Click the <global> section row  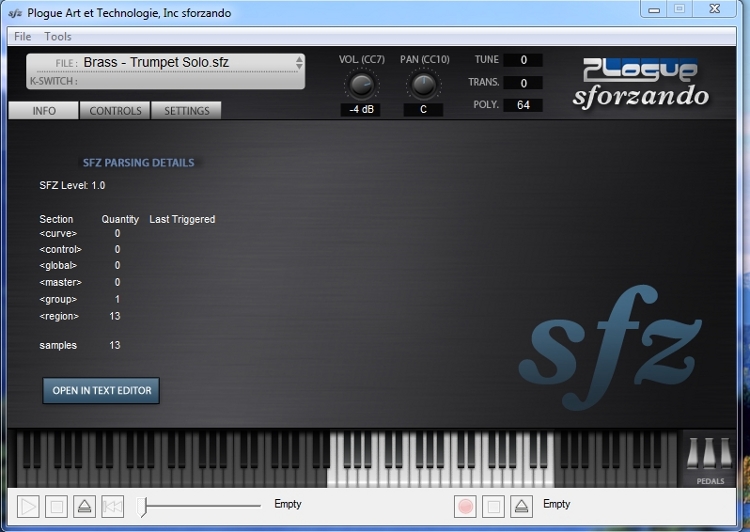(80, 266)
